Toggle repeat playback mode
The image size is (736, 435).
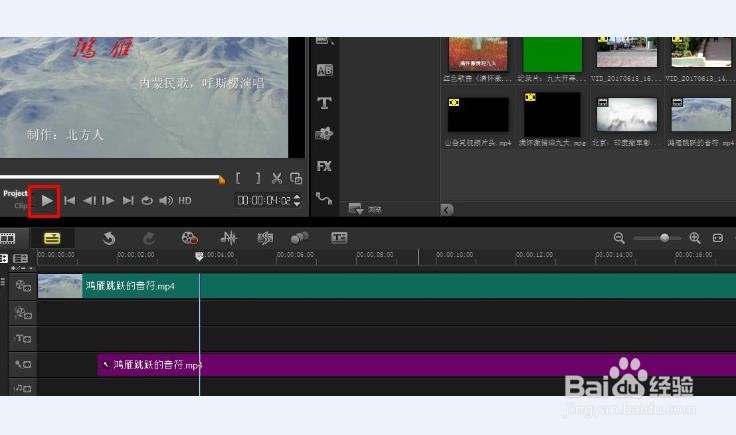click(x=147, y=201)
